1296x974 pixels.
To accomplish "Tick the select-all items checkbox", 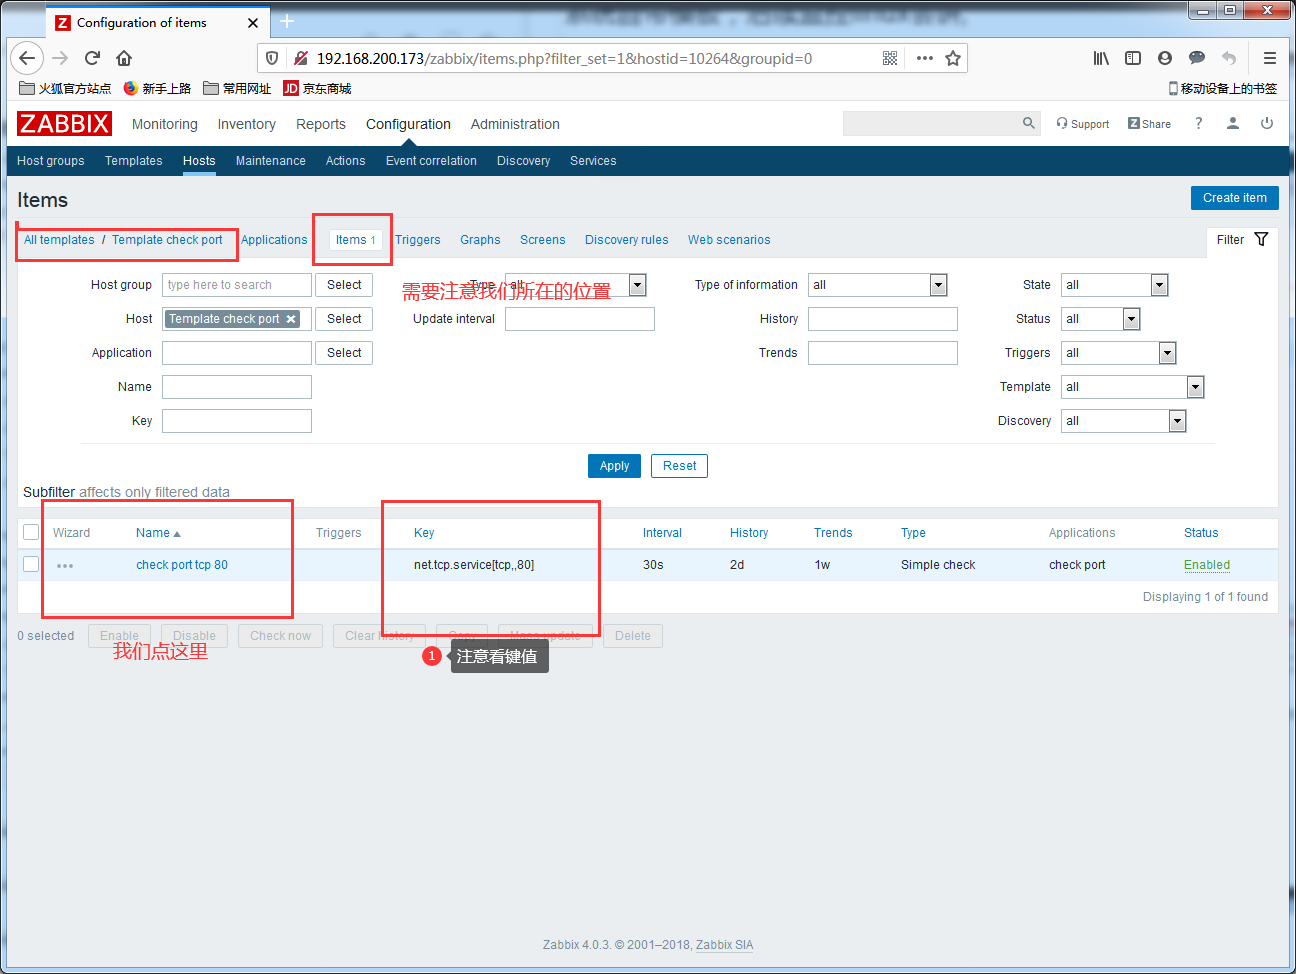I will tap(31, 532).
